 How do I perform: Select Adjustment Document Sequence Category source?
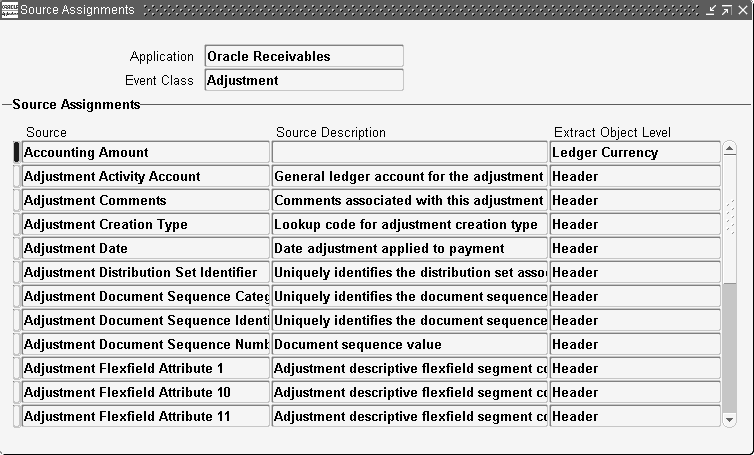tap(146, 296)
